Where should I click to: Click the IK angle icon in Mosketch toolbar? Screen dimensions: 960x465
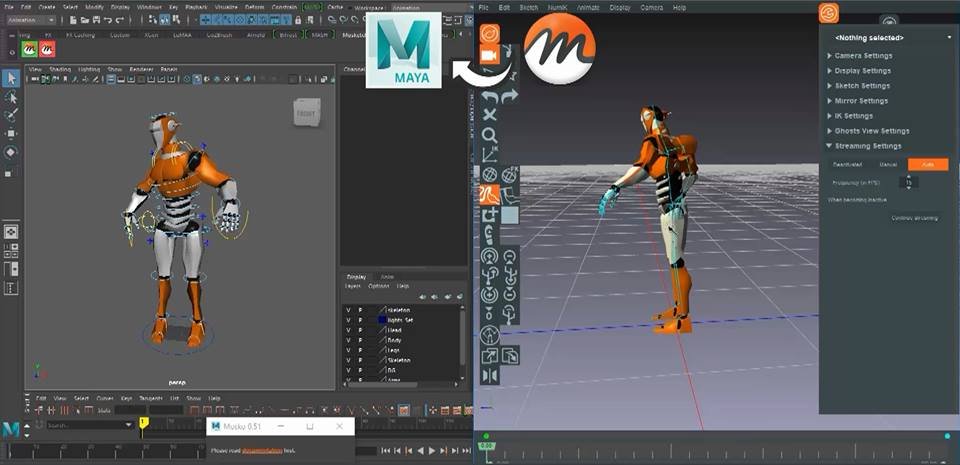point(489,155)
